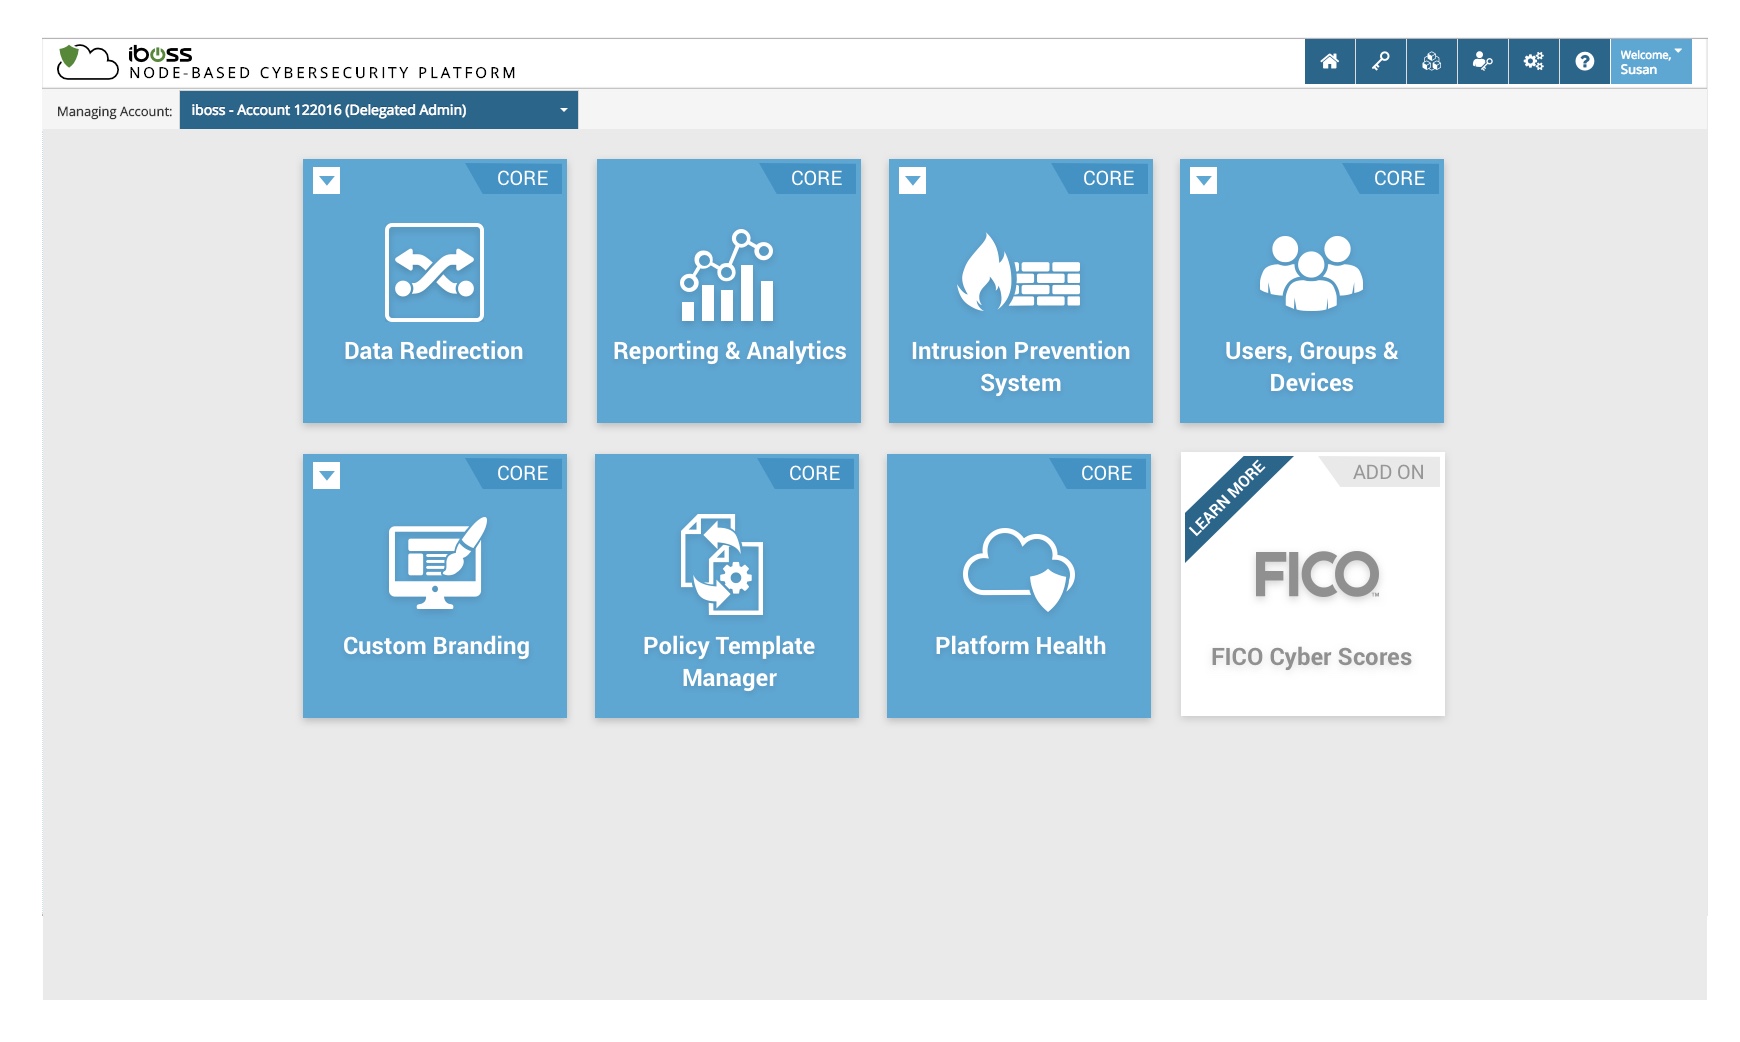Click the stacked cubes icon in the top bar

click(x=1432, y=61)
